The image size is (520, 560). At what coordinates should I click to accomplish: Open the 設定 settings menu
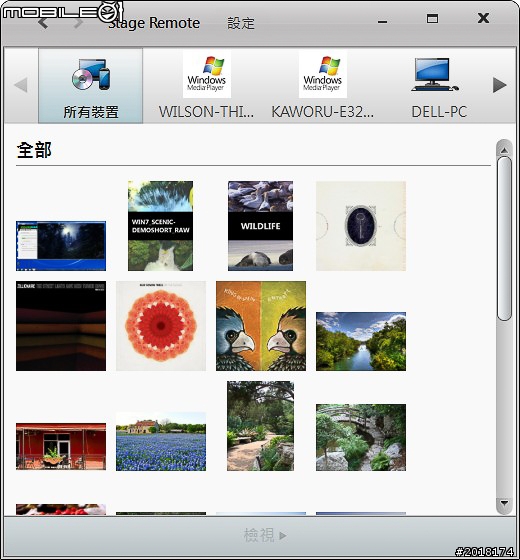[241, 24]
